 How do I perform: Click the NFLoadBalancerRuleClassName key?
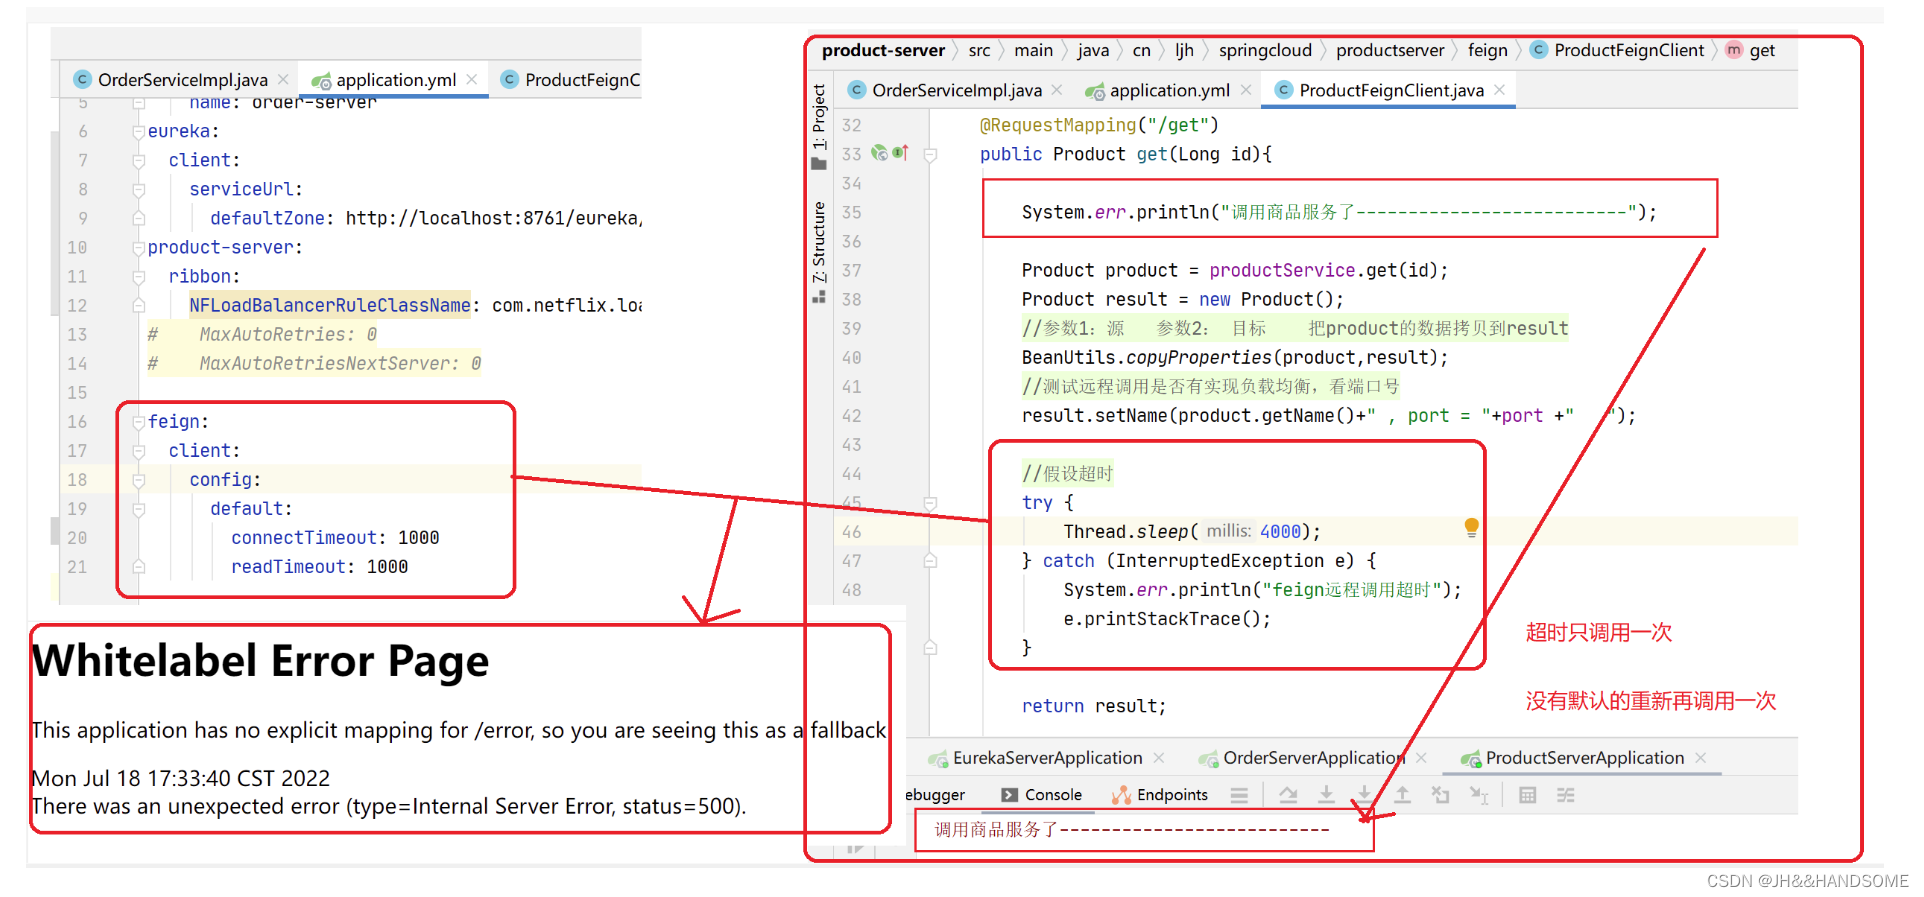(x=330, y=305)
